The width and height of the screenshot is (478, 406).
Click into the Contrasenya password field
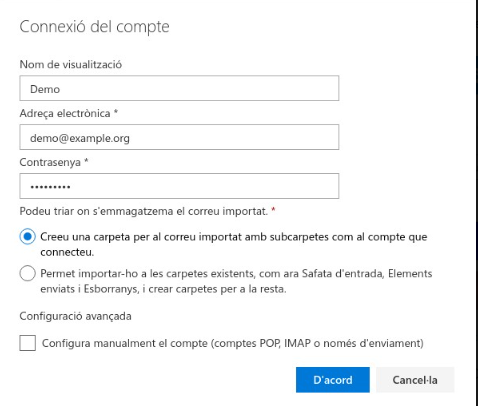tap(179, 186)
